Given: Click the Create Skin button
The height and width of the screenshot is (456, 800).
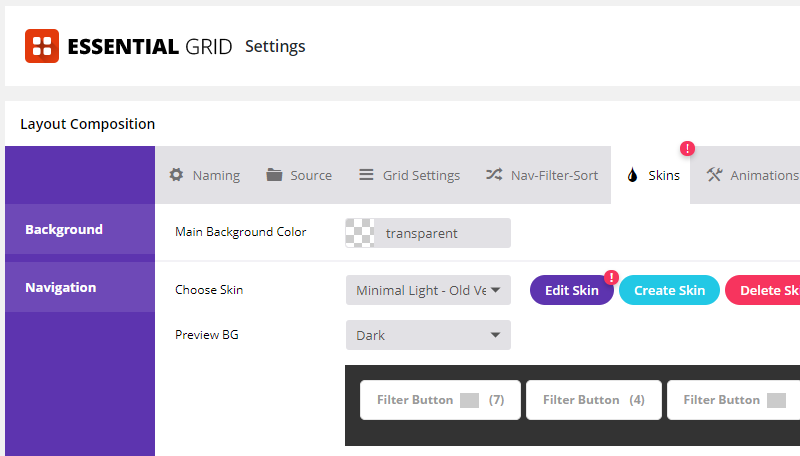Looking at the screenshot, I should (x=669, y=290).
